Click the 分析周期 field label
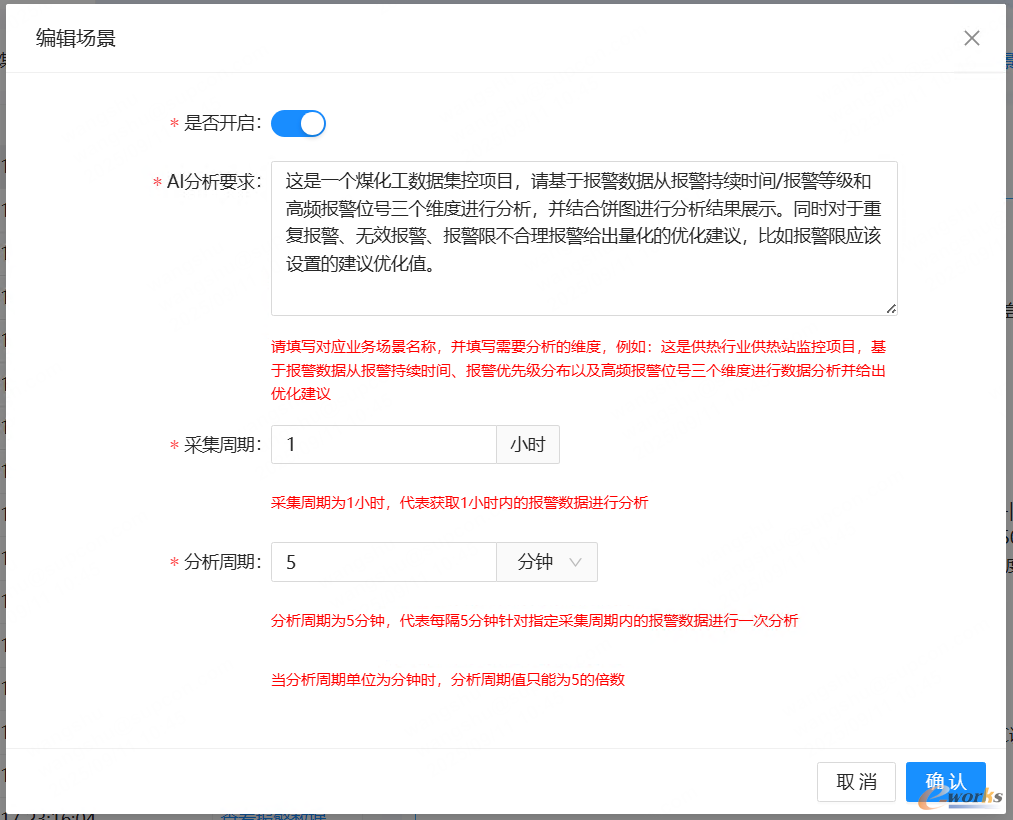This screenshot has width=1013, height=820. (222, 562)
